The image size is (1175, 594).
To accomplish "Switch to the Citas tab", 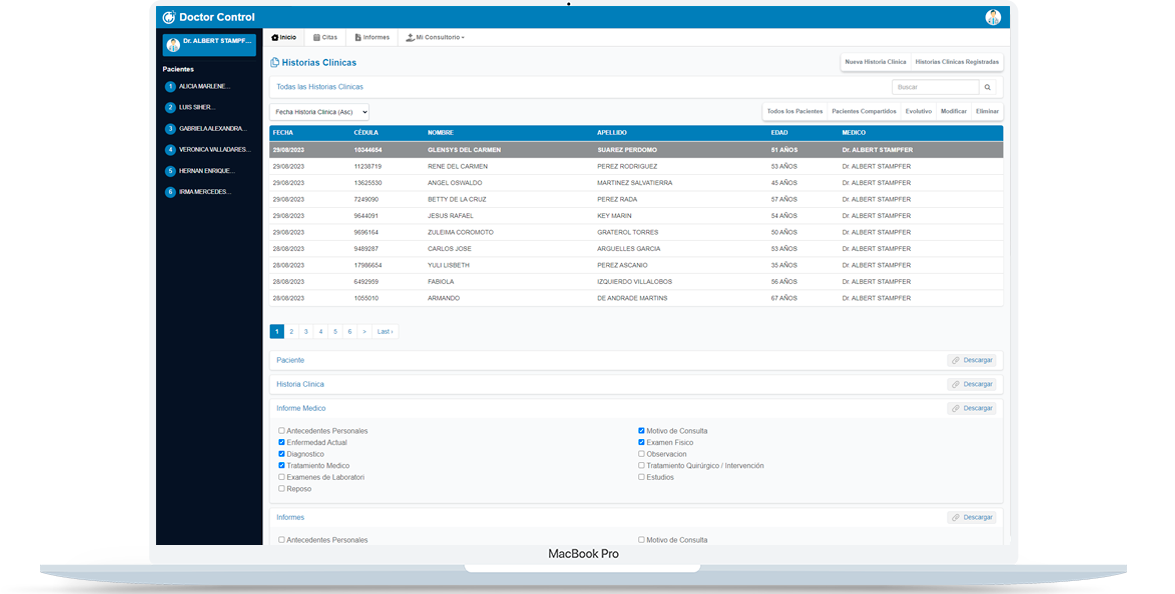I will (325, 37).
